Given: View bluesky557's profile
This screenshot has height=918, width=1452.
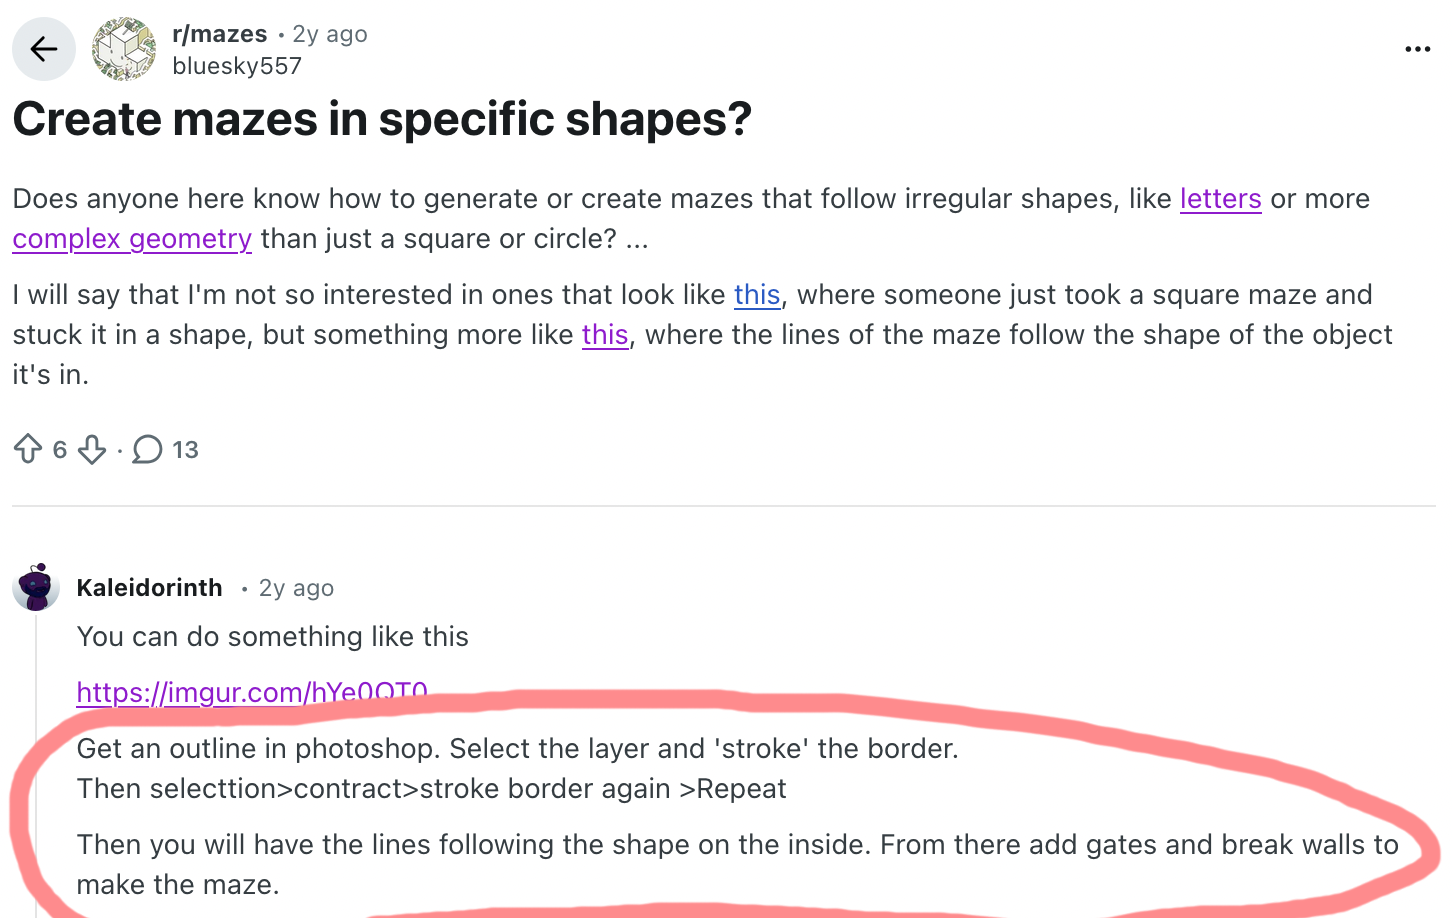Looking at the screenshot, I should (x=236, y=65).
